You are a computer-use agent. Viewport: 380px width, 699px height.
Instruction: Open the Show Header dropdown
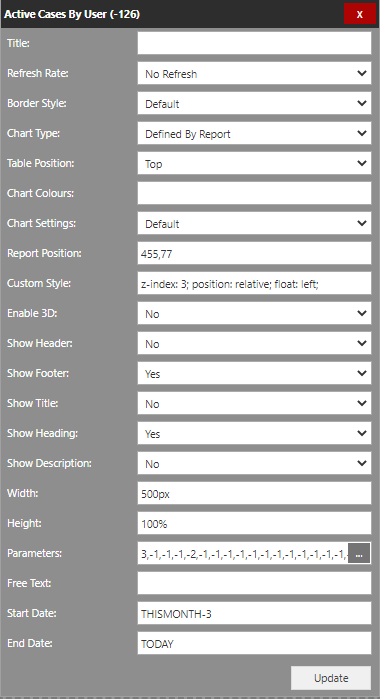pyautogui.click(x=254, y=343)
